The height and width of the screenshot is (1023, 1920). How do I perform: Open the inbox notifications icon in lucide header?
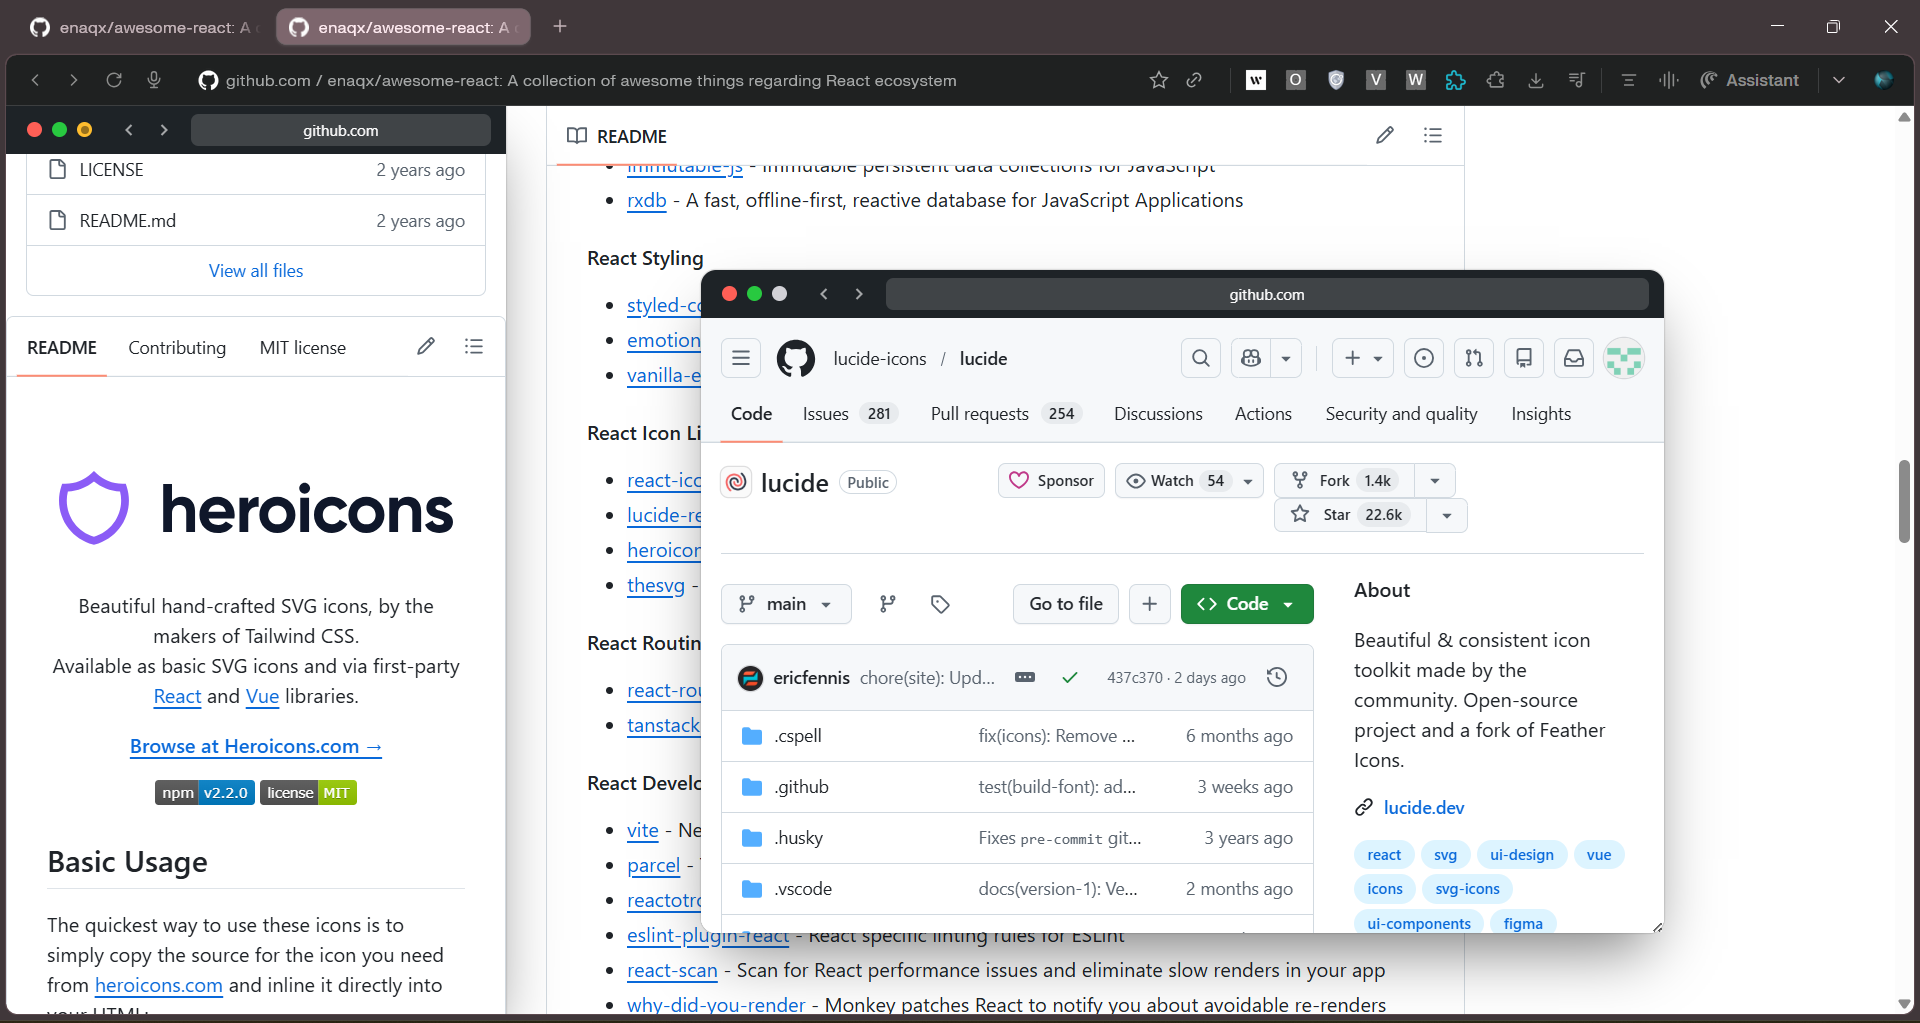tap(1574, 358)
